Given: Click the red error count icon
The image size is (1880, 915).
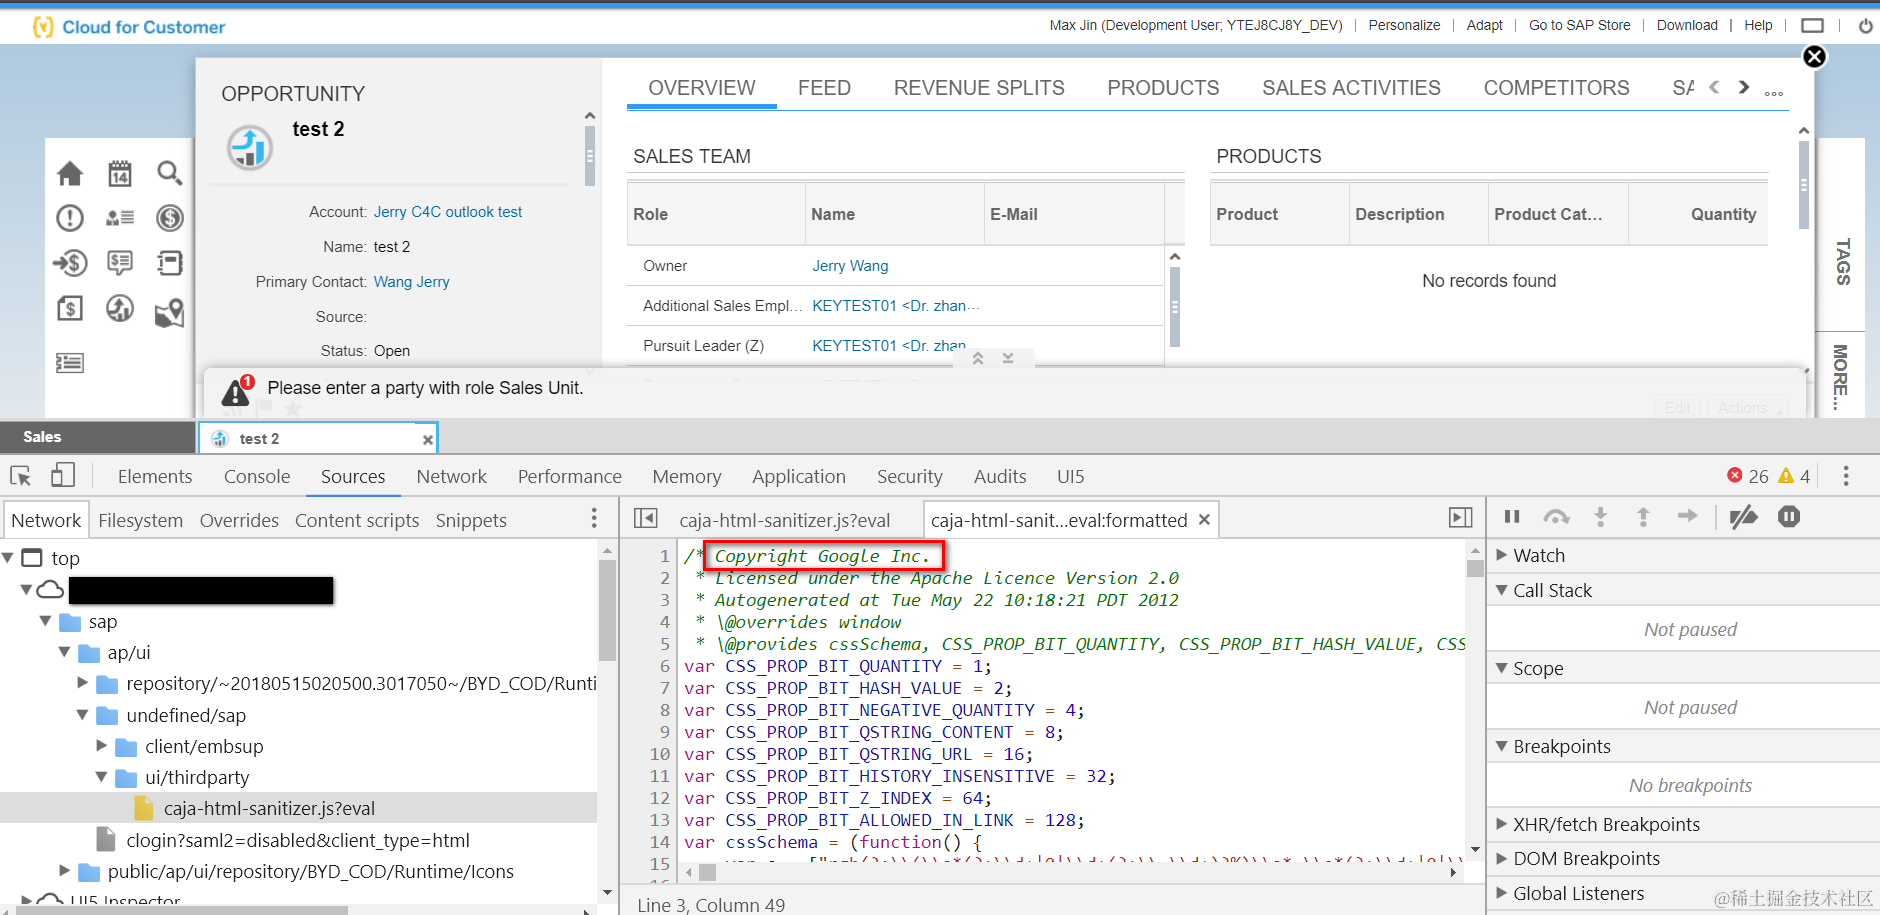Looking at the screenshot, I should tap(1735, 475).
